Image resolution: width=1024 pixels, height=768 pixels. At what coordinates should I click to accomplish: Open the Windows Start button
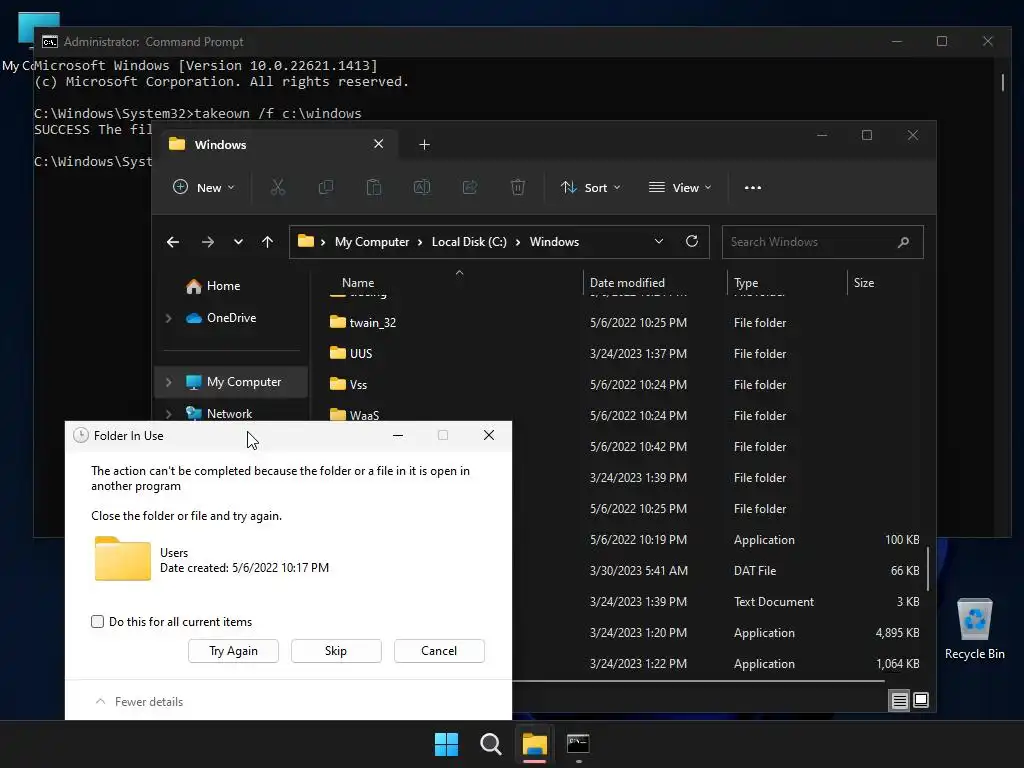click(447, 744)
